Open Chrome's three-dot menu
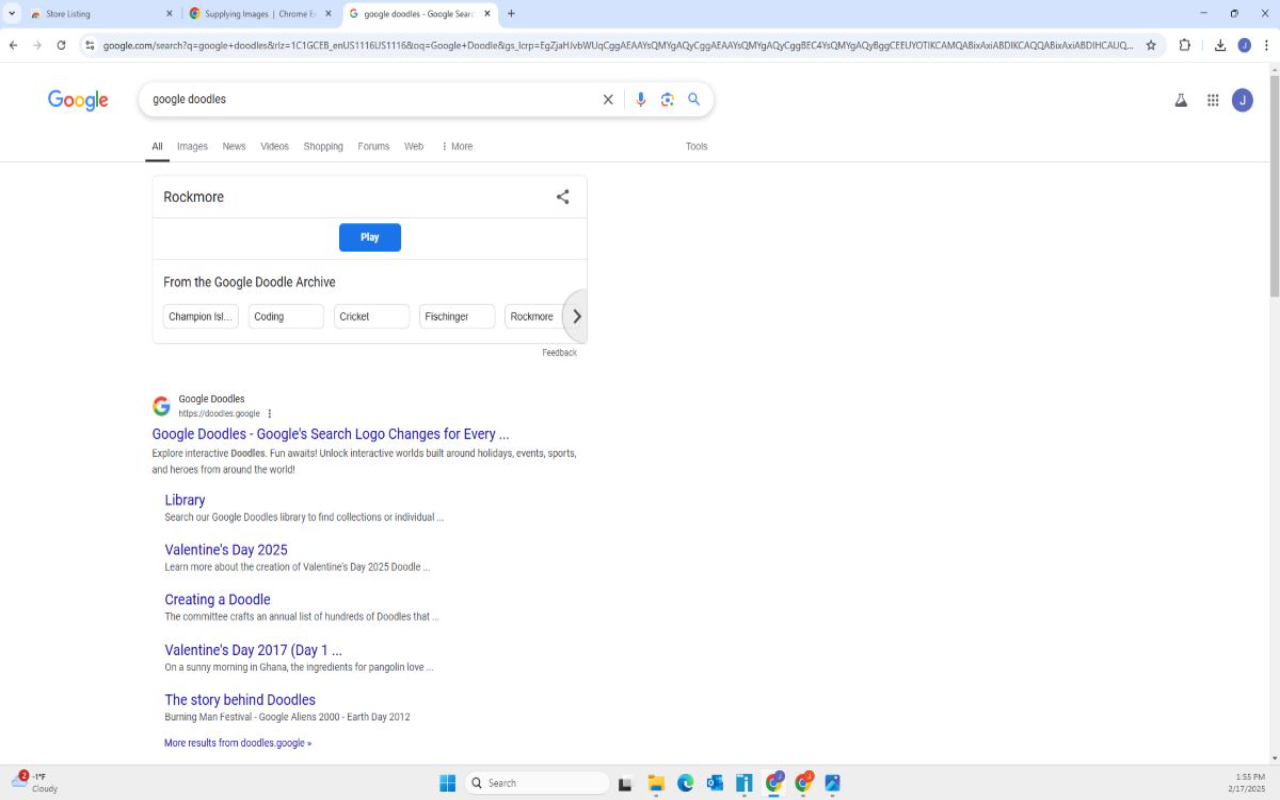The height and width of the screenshot is (800, 1280). click(x=1267, y=45)
